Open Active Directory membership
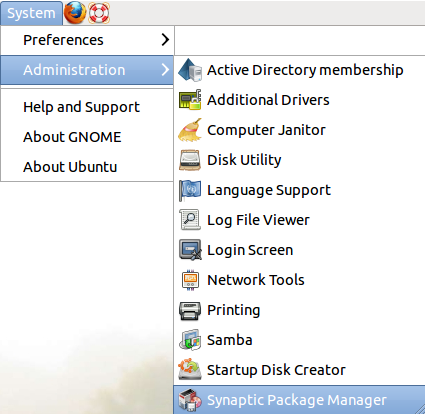Screen dimensions: 425x414 click(300, 70)
